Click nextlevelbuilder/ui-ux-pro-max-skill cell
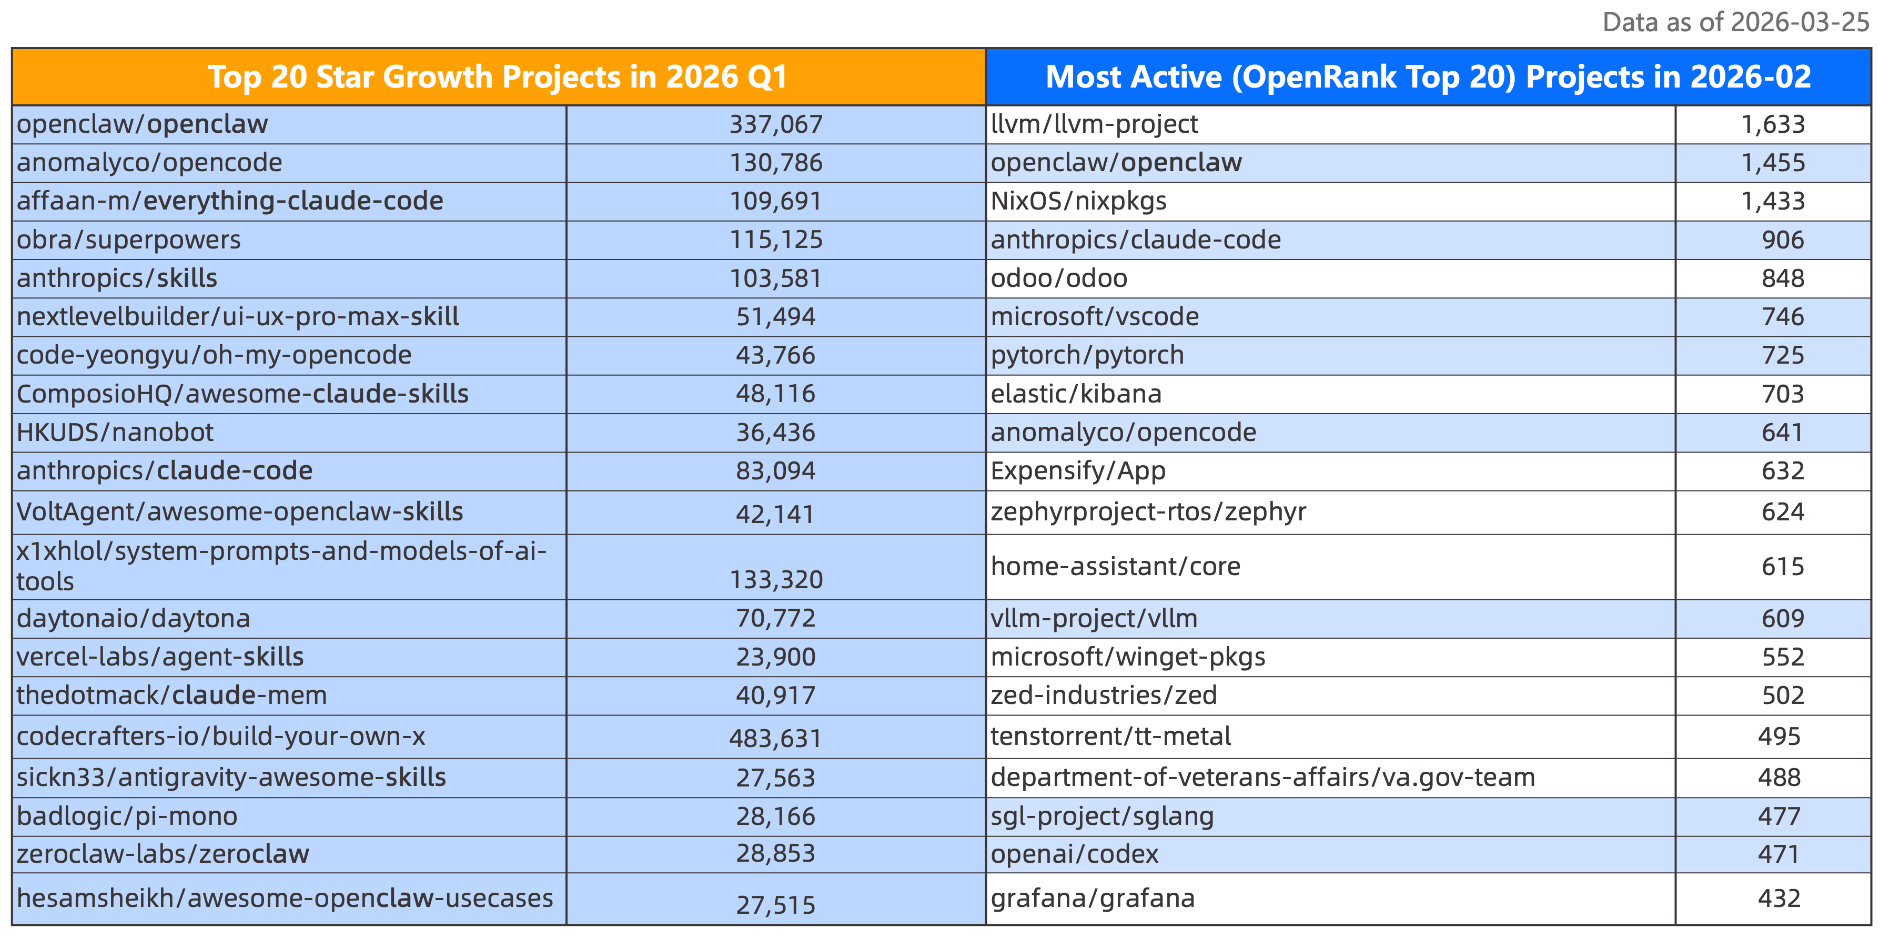This screenshot has width=1884, height=940. [289, 317]
